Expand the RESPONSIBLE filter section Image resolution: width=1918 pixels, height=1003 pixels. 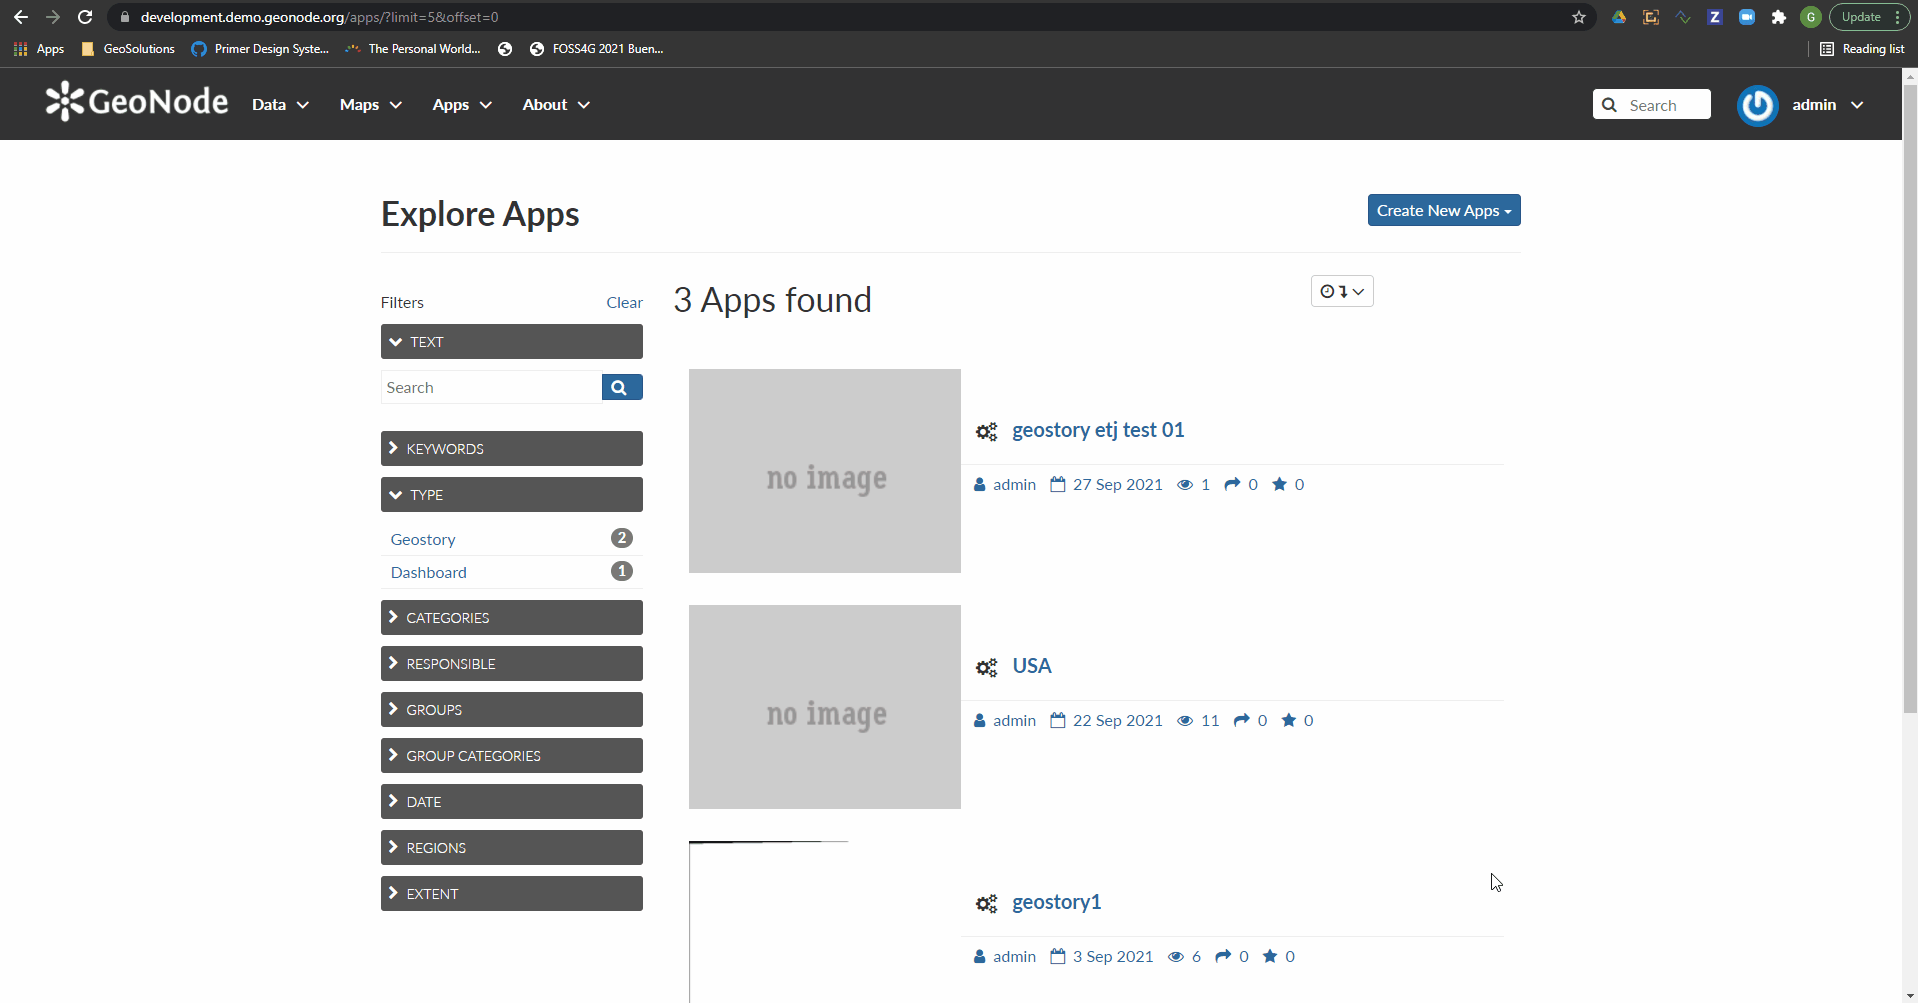[x=512, y=663]
